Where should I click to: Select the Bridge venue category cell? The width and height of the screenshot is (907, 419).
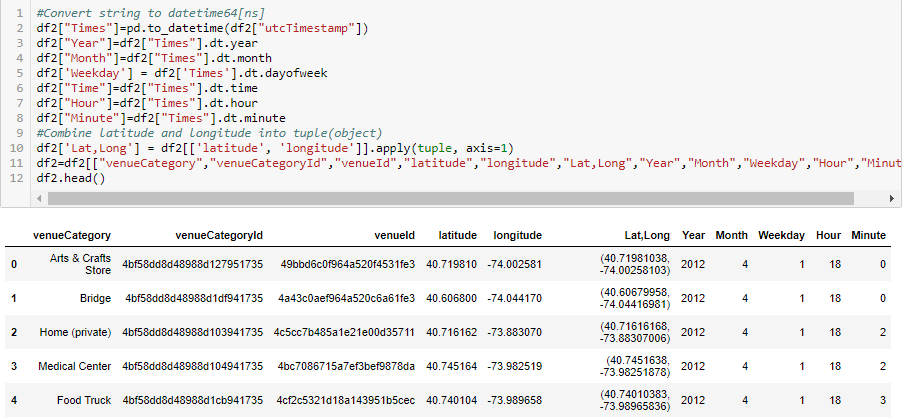click(x=95, y=299)
